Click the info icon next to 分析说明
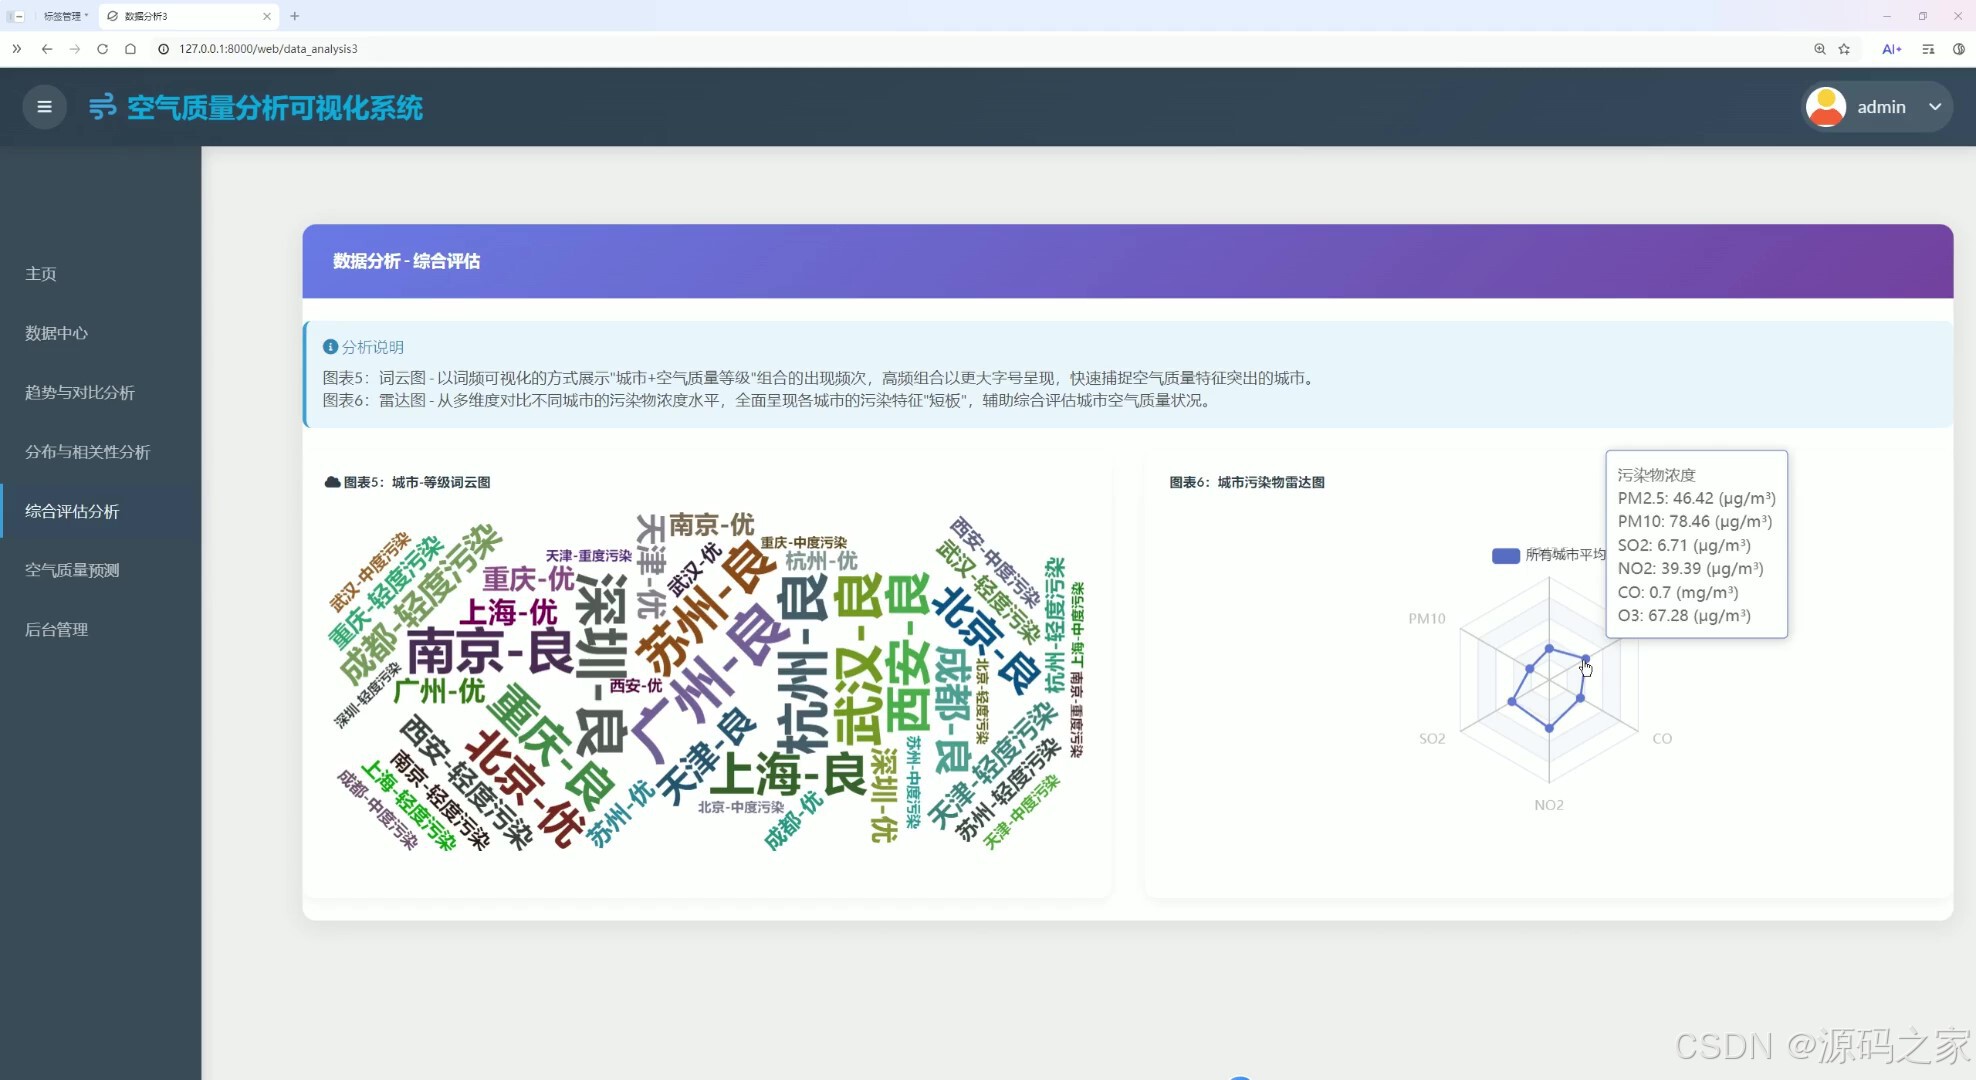This screenshot has height=1080, width=1976. tap(331, 346)
